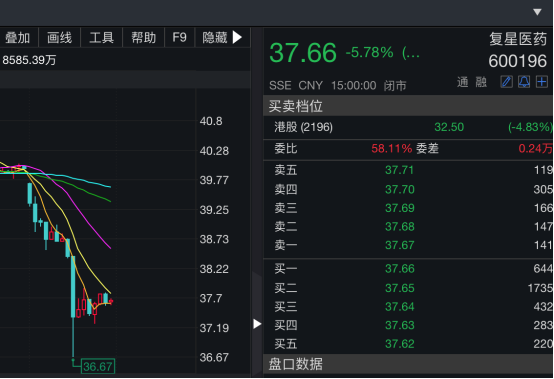The width and height of the screenshot is (554, 379).
Task: Set a price alert with bell icon
Action: pyautogui.click(x=524, y=82)
